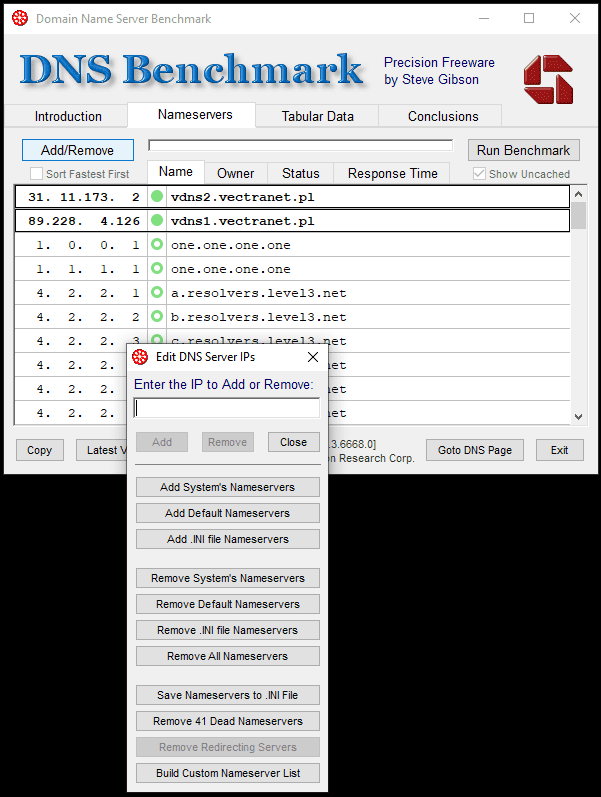This screenshot has width=601, height=797.
Task: Select the Owner column tab
Action: (235, 173)
